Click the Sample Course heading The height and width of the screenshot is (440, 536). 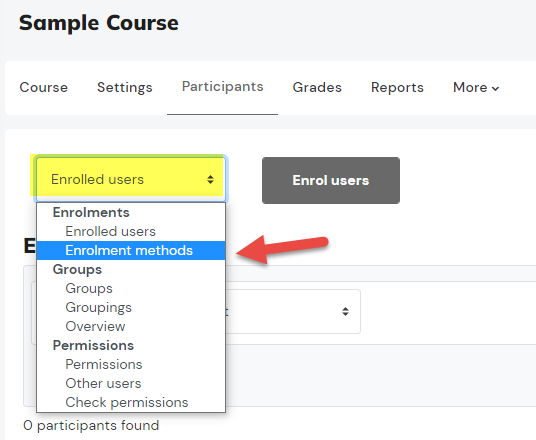click(x=99, y=23)
